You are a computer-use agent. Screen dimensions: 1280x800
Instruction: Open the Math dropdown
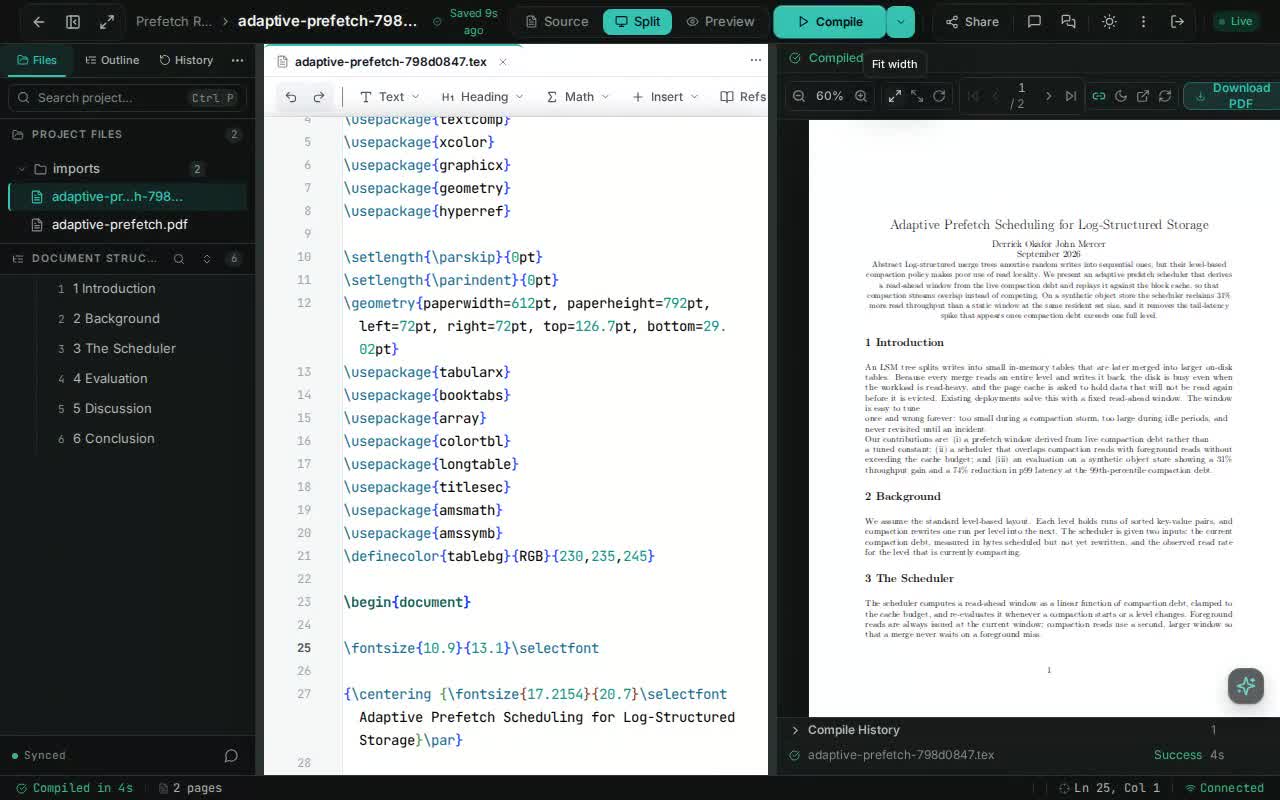[578, 97]
